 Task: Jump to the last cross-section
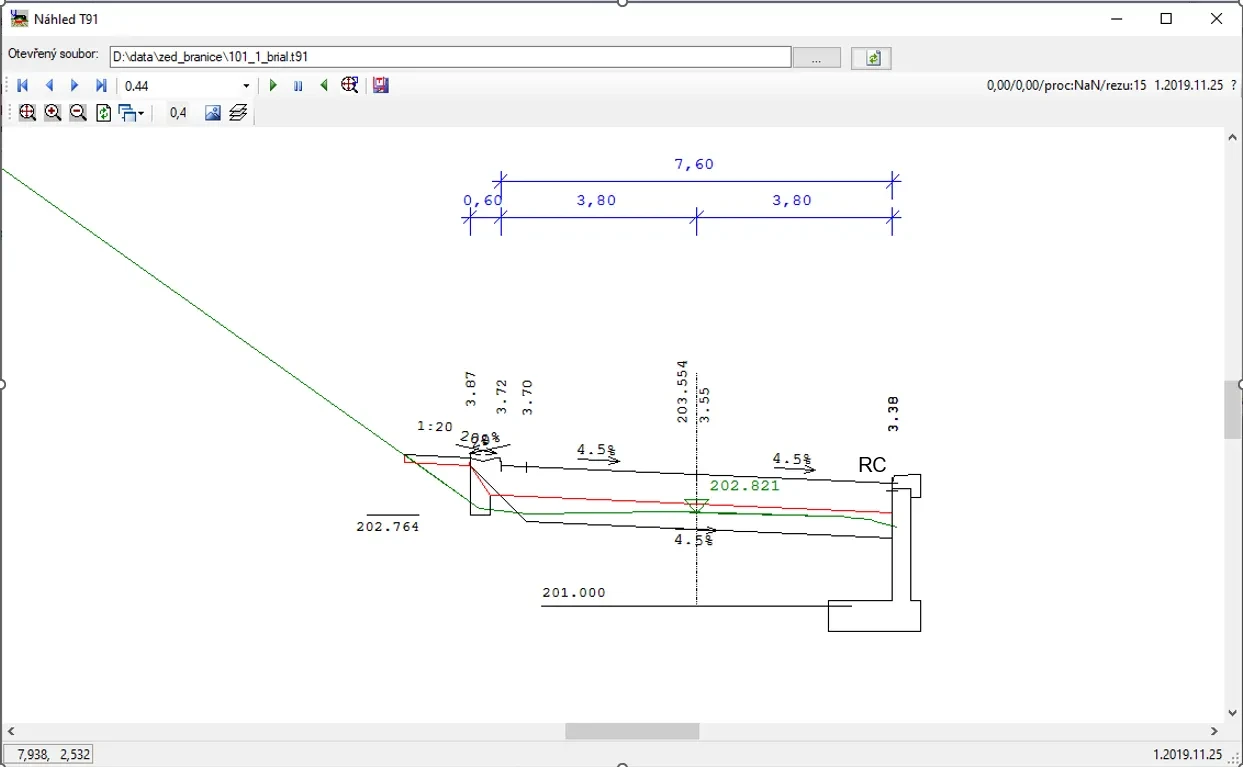coord(101,86)
